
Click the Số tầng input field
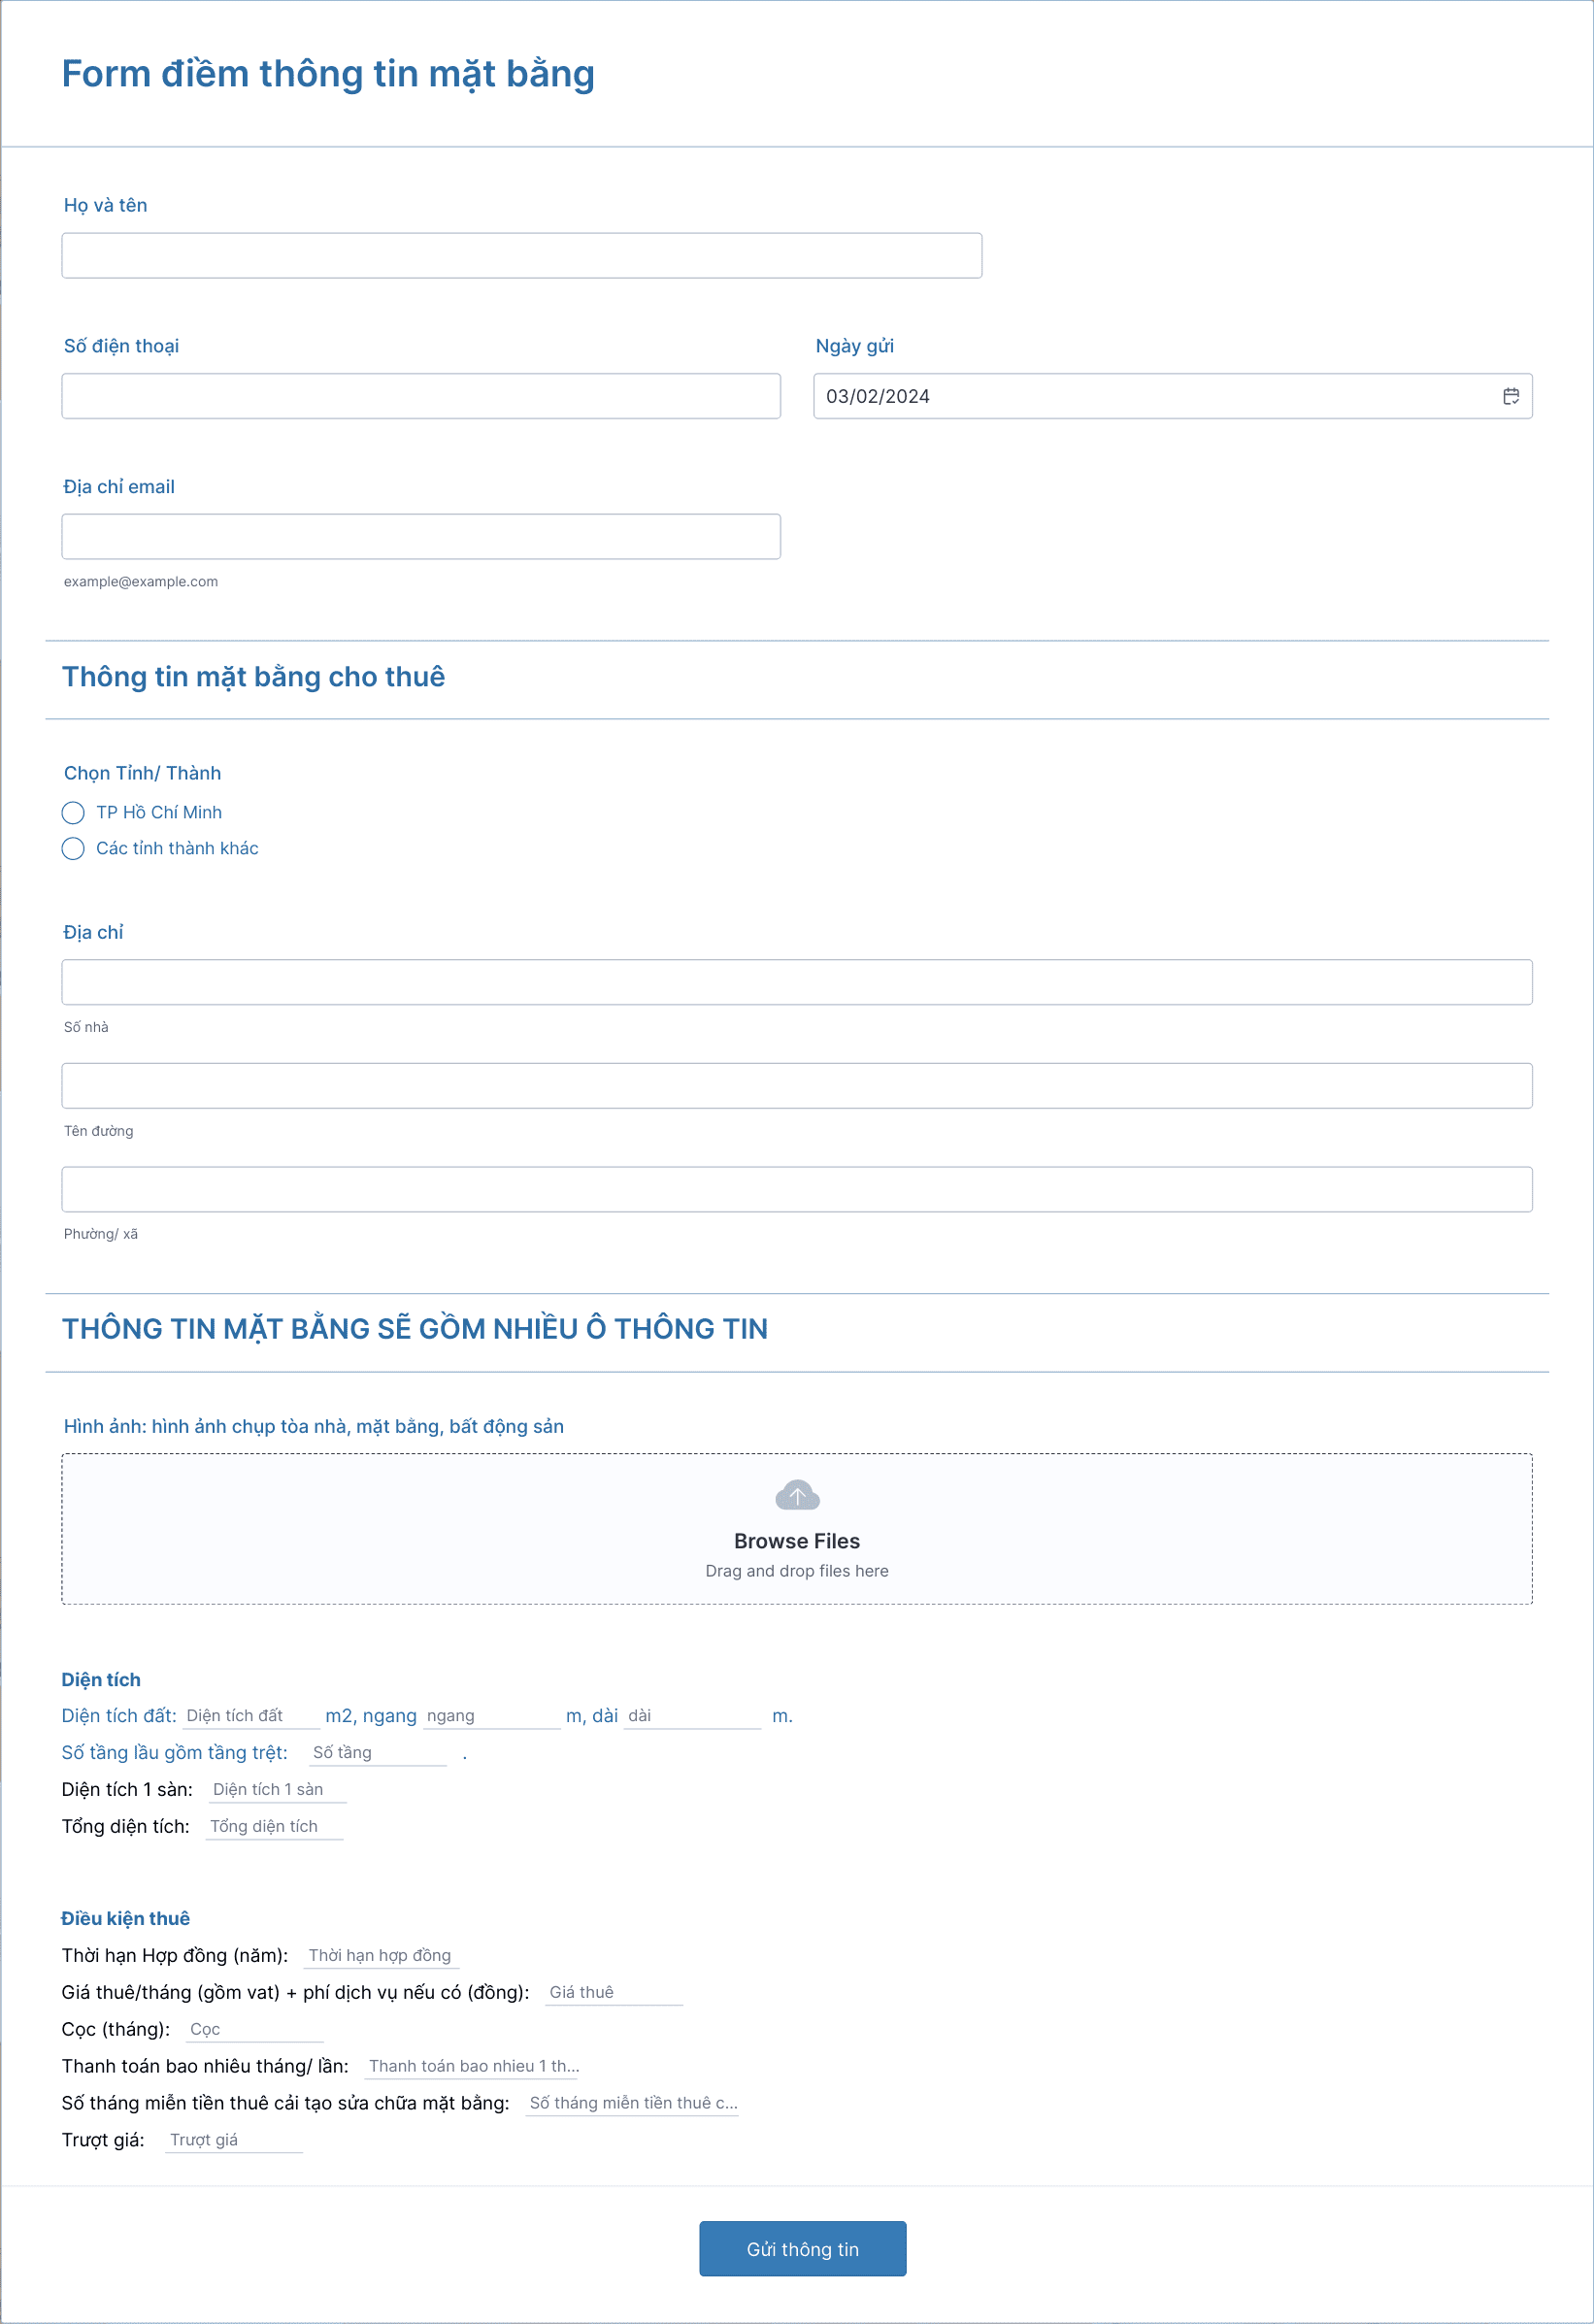(x=377, y=1753)
